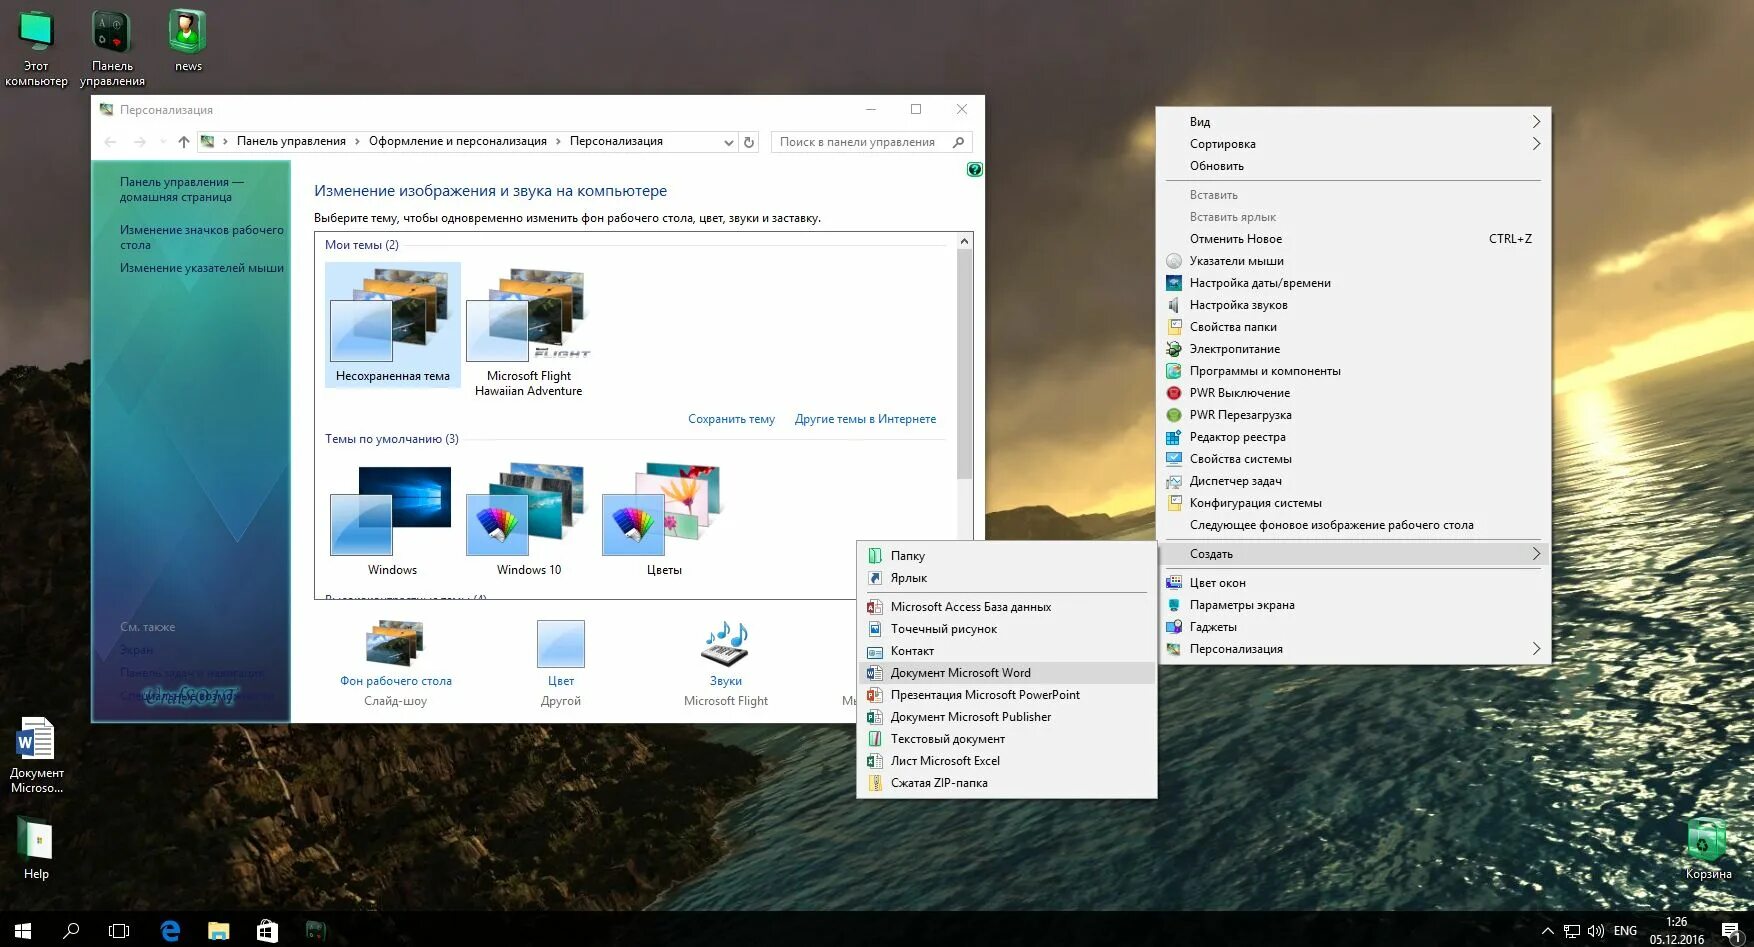Open the Панель управления desktop icon

point(112,48)
